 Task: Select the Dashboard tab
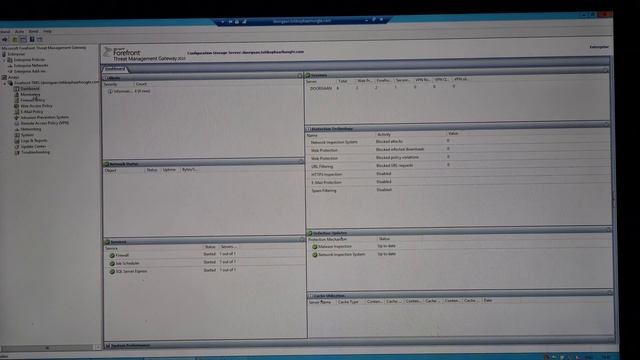[x=115, y=69]
